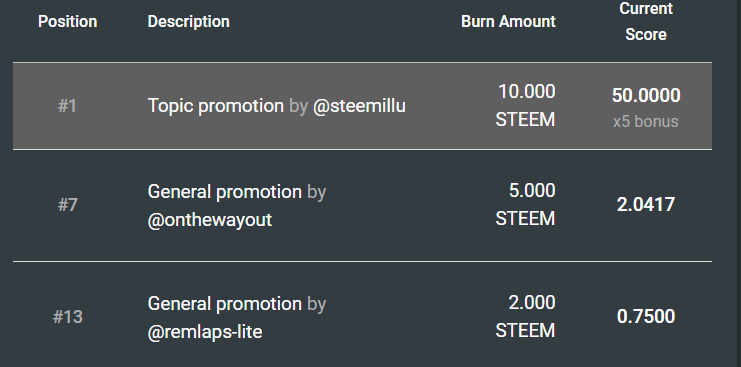
Task: Click the 5.000 STEEM burn amount
Action: tap(526, 205)
